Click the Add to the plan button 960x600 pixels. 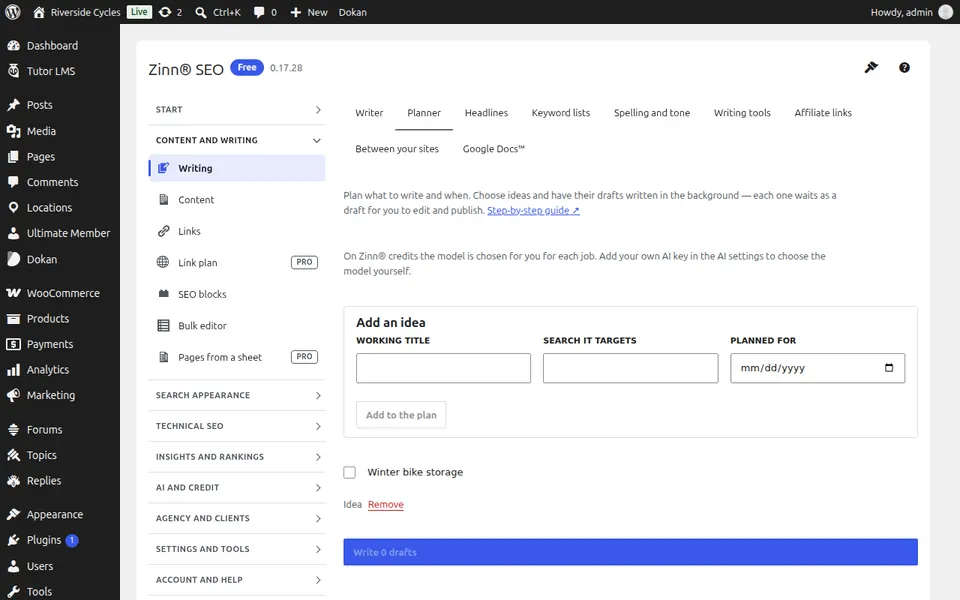coord(401,415)
